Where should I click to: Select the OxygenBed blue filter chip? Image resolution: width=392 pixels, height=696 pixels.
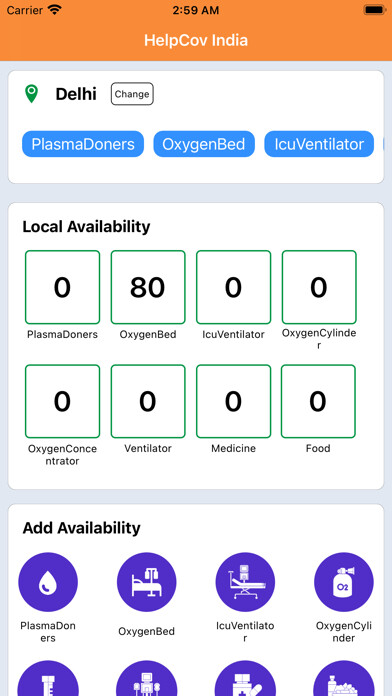(204, 144)
